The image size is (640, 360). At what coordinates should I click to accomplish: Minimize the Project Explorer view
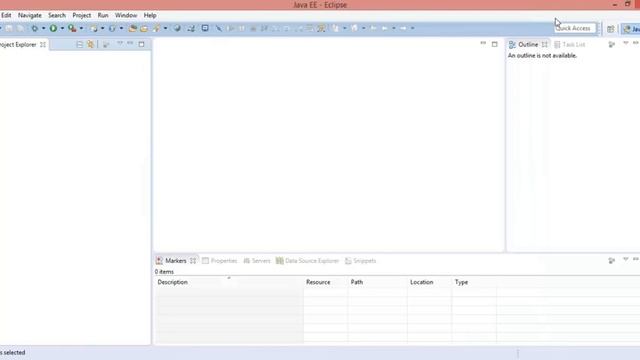[130, 43]
